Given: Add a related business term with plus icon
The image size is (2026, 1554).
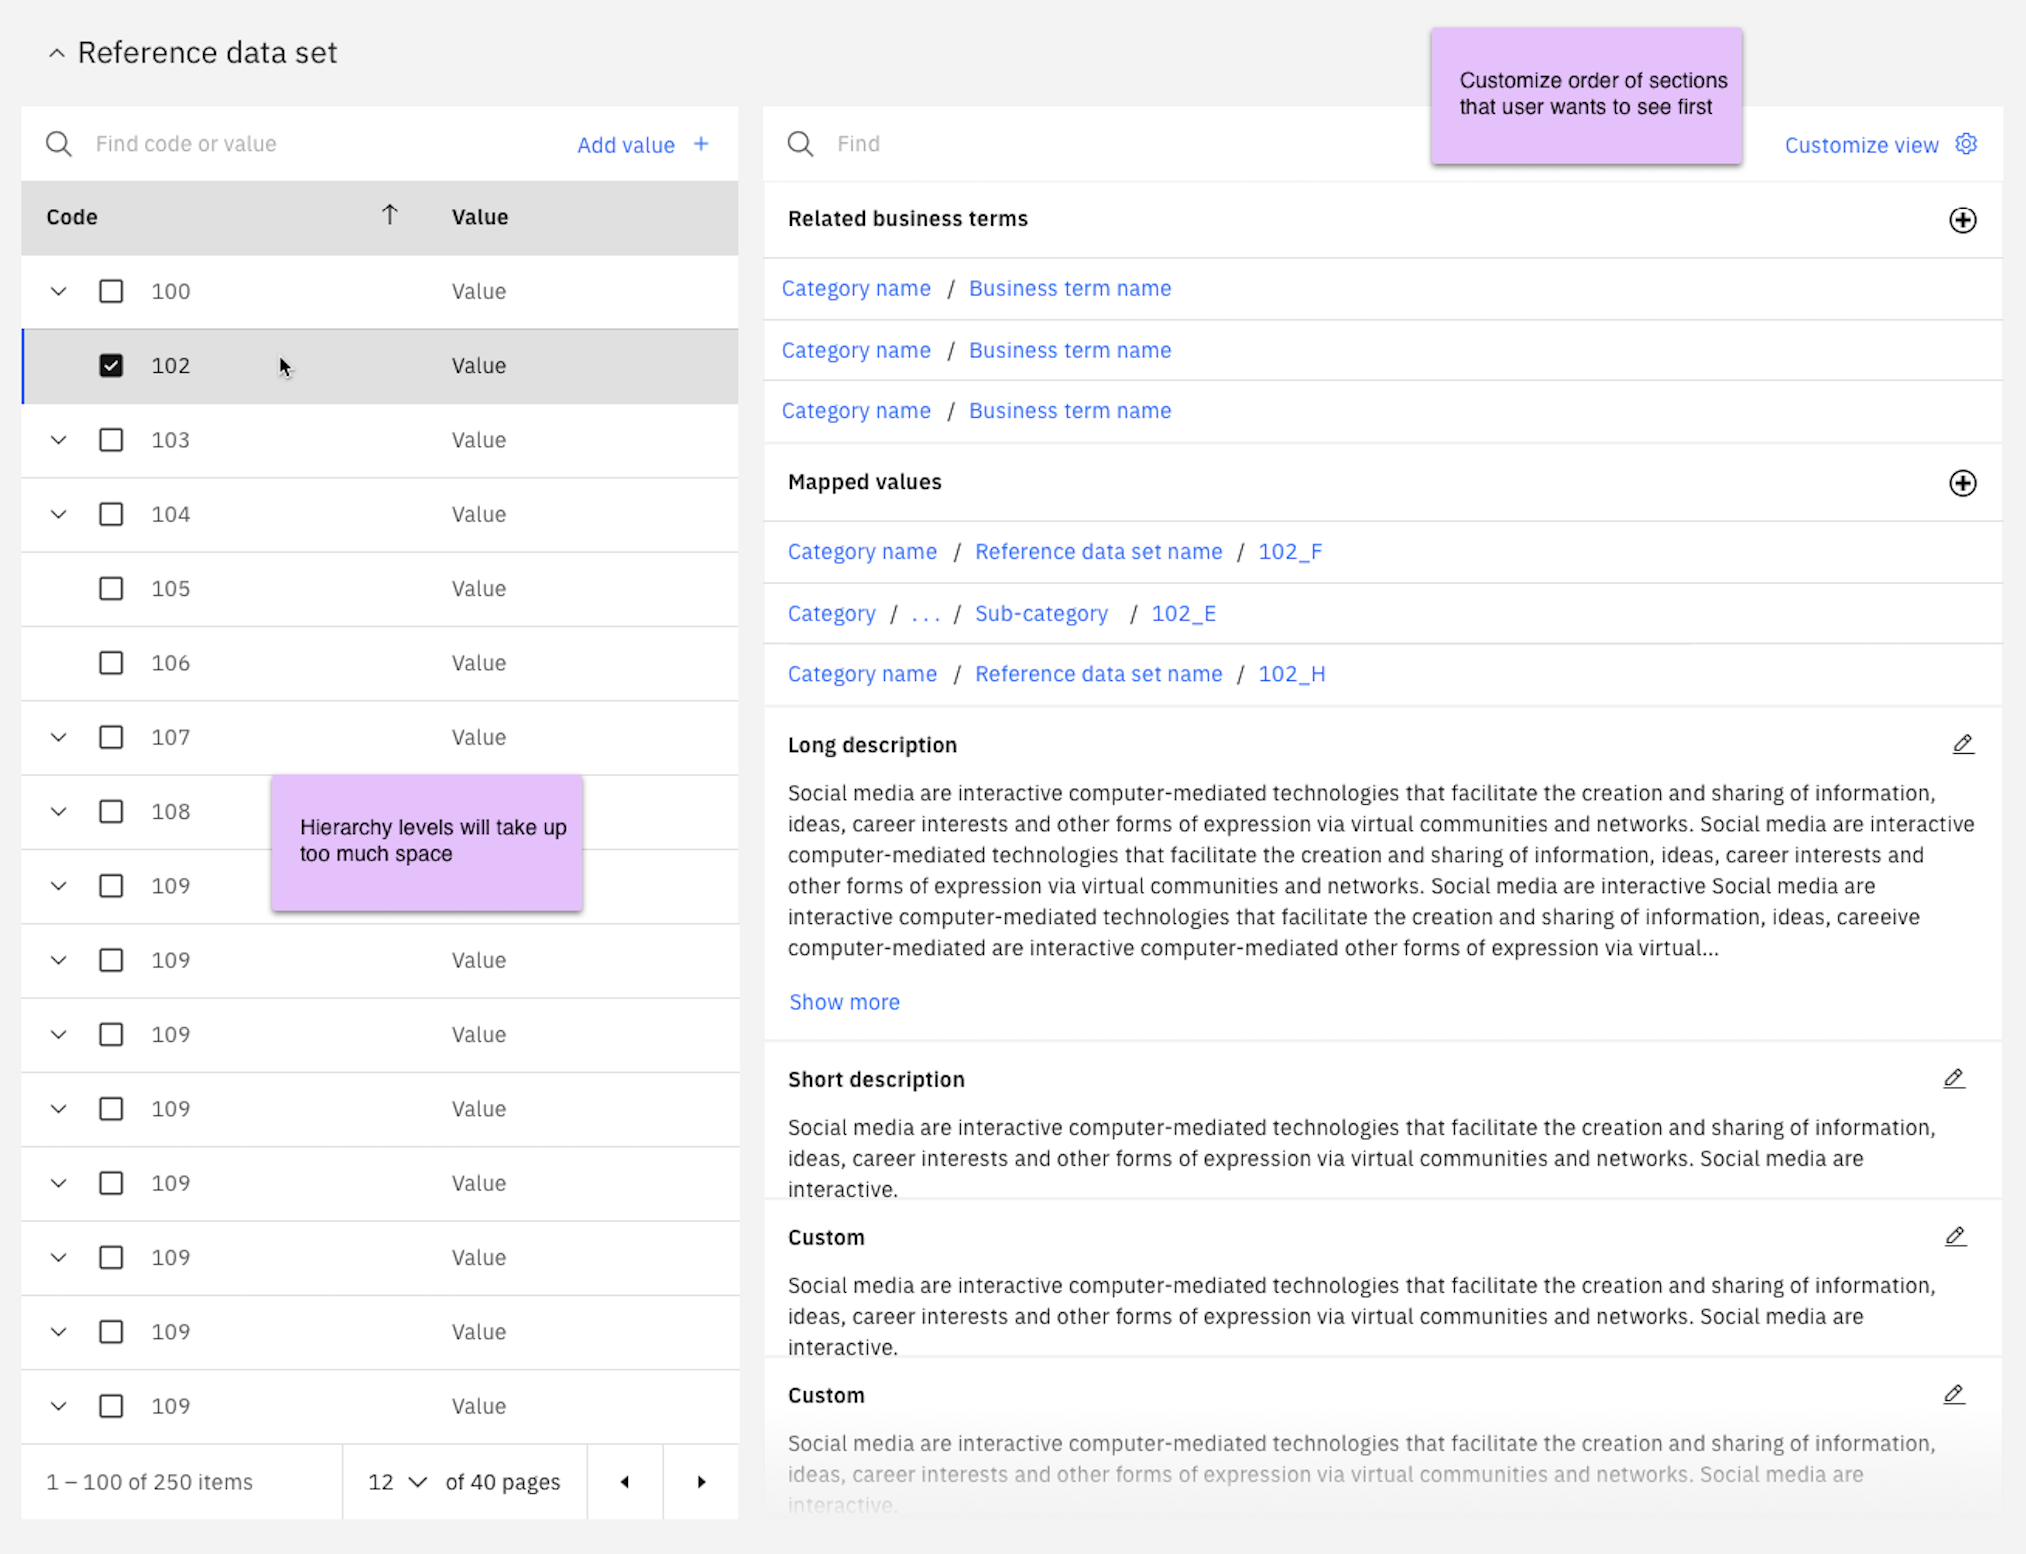Looking at the screenshot, I should 1962,220.
